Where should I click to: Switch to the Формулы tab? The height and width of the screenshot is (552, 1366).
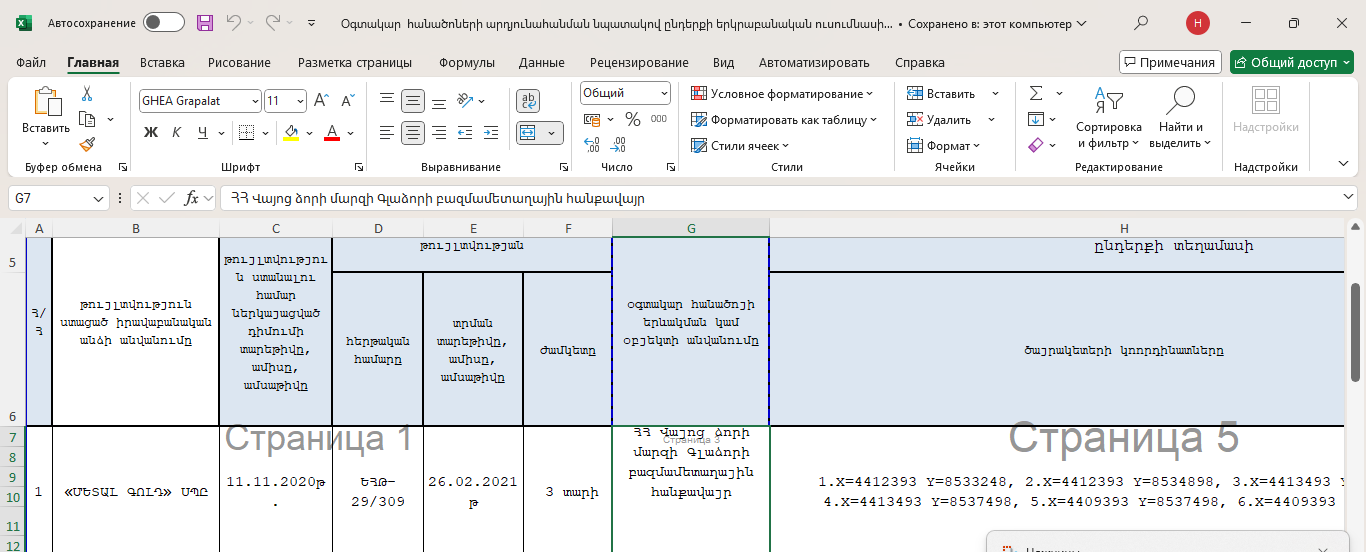point(466,62)
